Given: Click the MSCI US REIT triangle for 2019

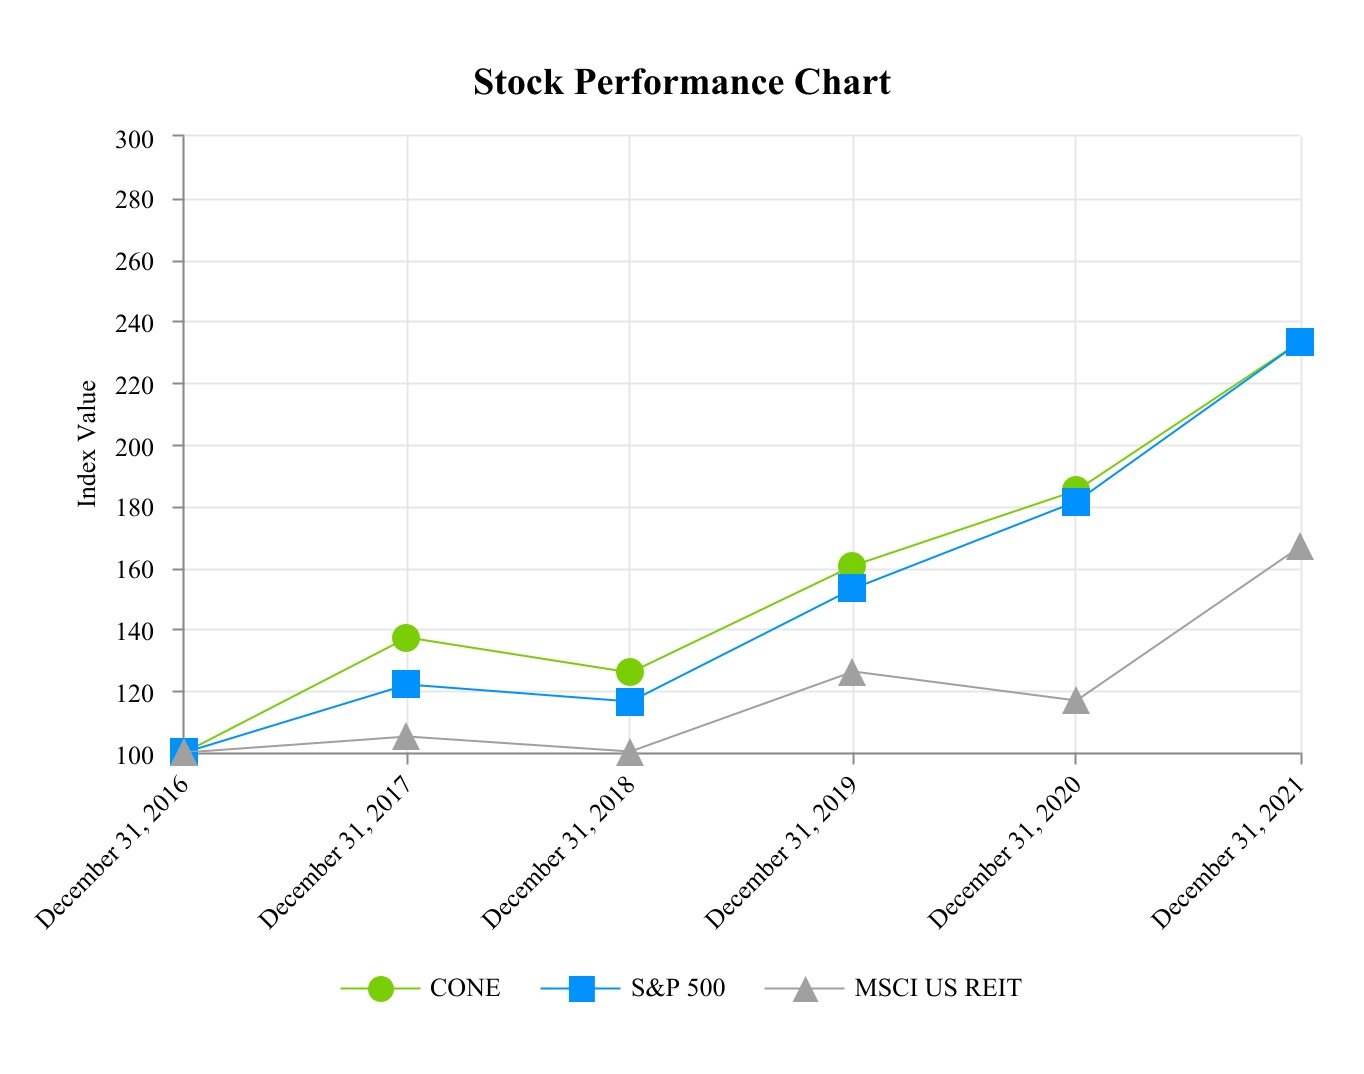Looking at the screenshot, I should tap(852, 672).
